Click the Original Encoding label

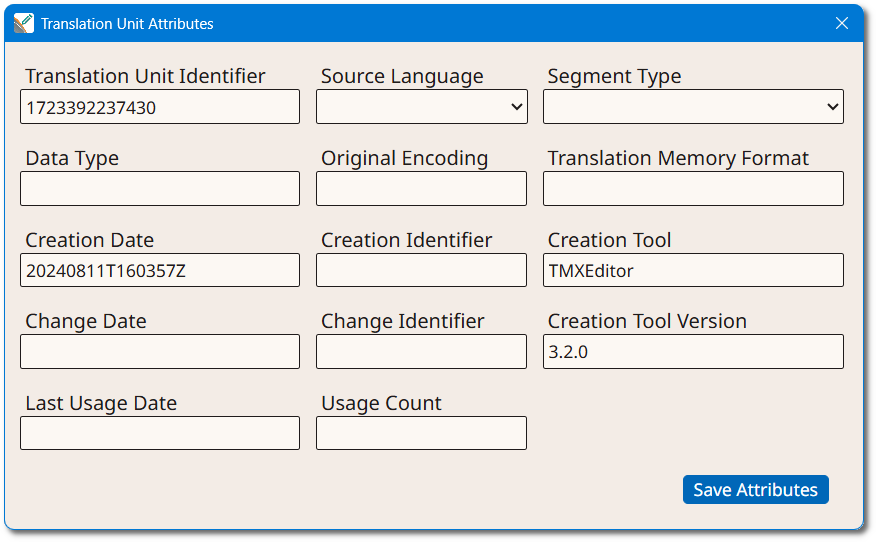[x=404, y=158]
